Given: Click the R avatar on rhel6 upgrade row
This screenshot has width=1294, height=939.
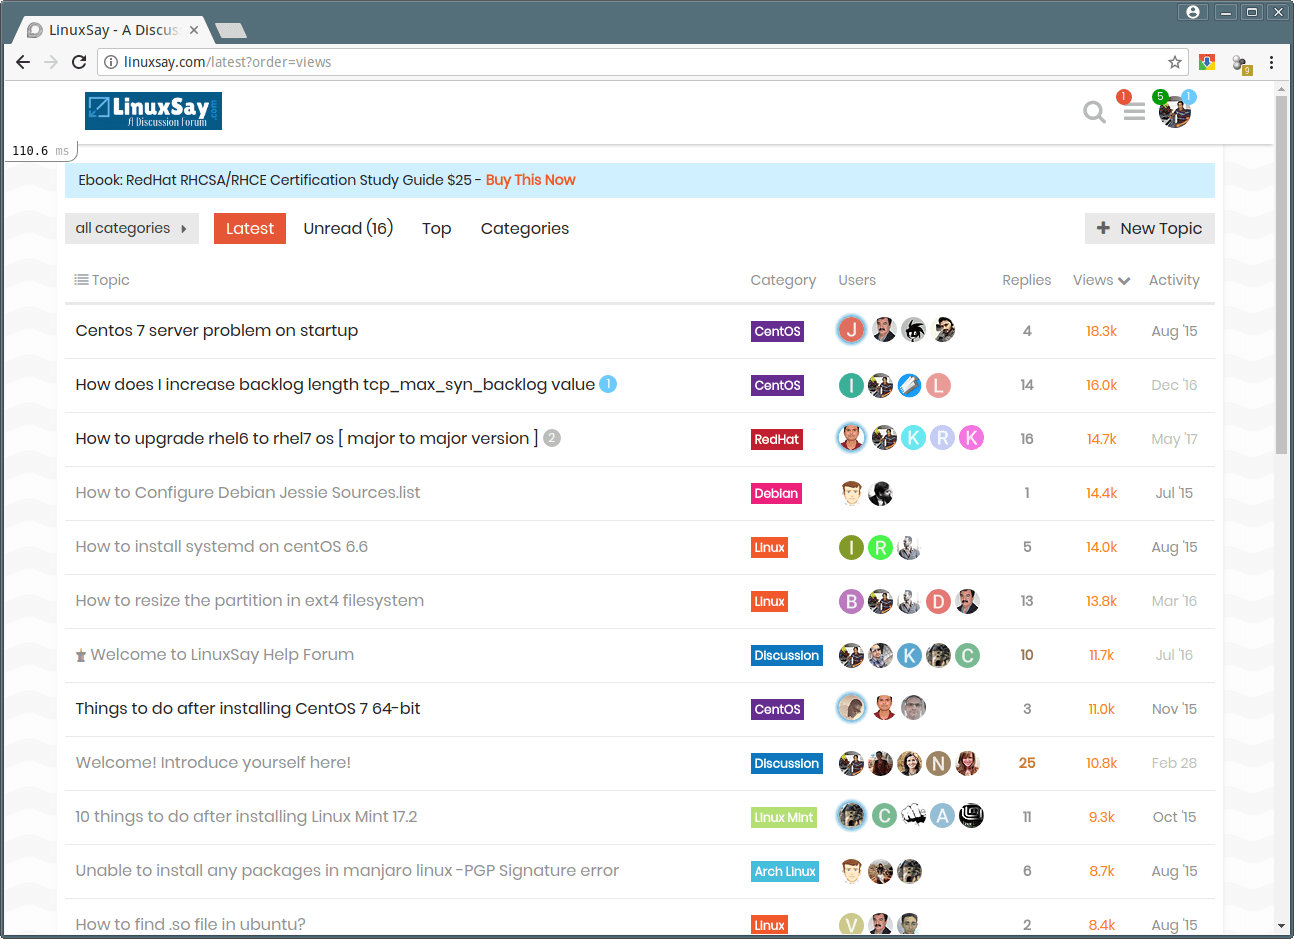Looking at the screenshot, I should click(942, 438).
